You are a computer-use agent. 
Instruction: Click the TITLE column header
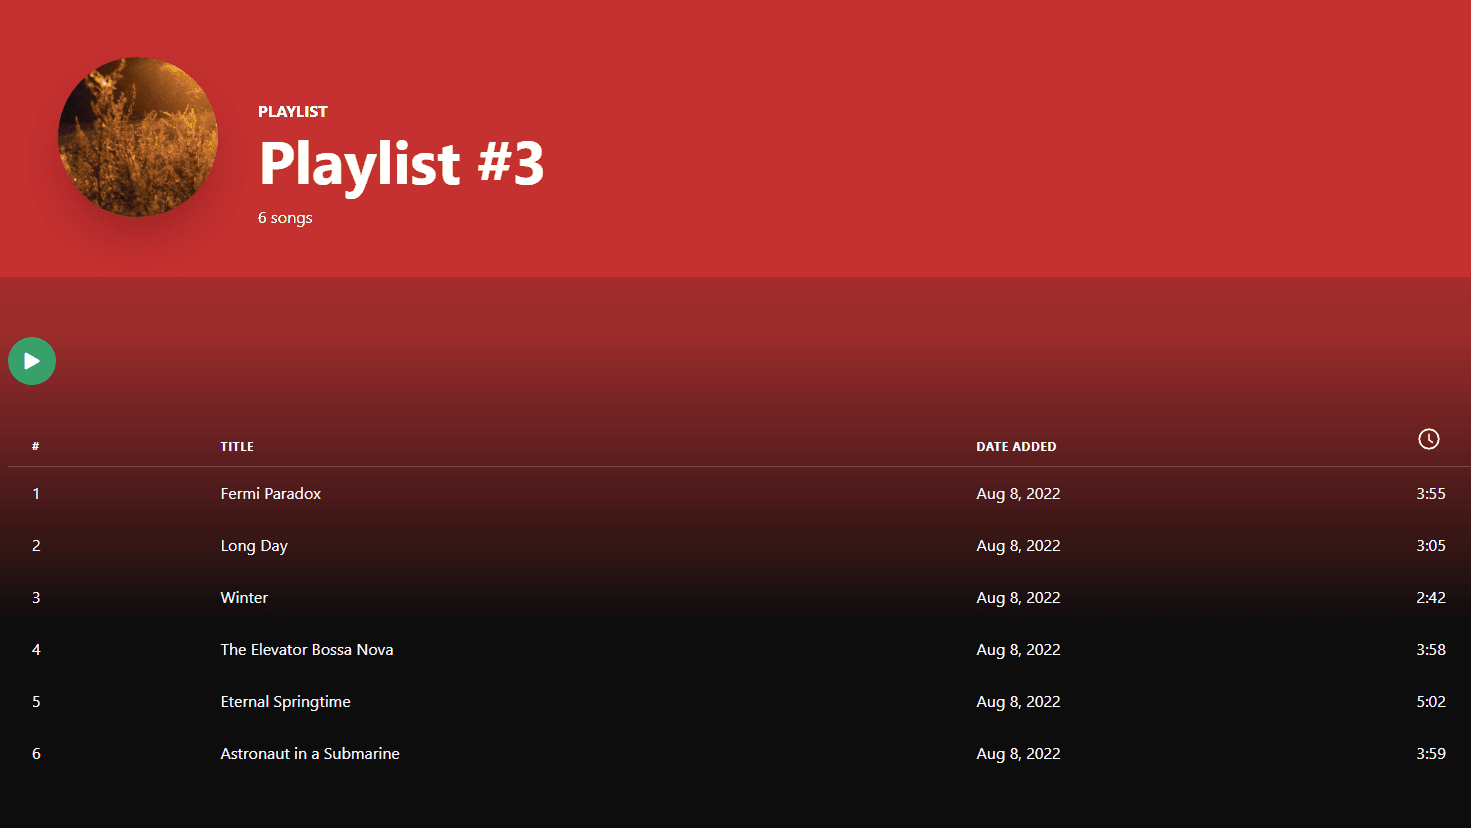click(237, 447)
